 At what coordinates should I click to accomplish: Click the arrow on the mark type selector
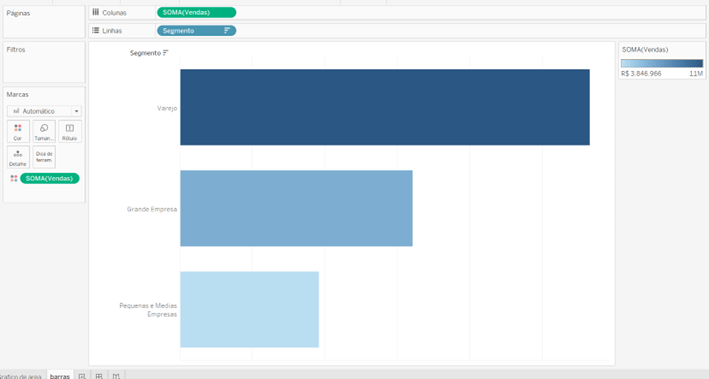76,111
